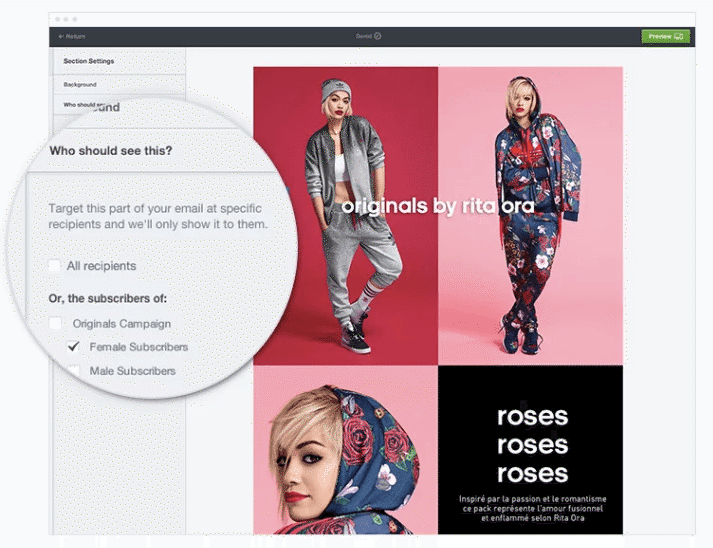Expand the magnified 'Who should see this?' section

[110, 151]
